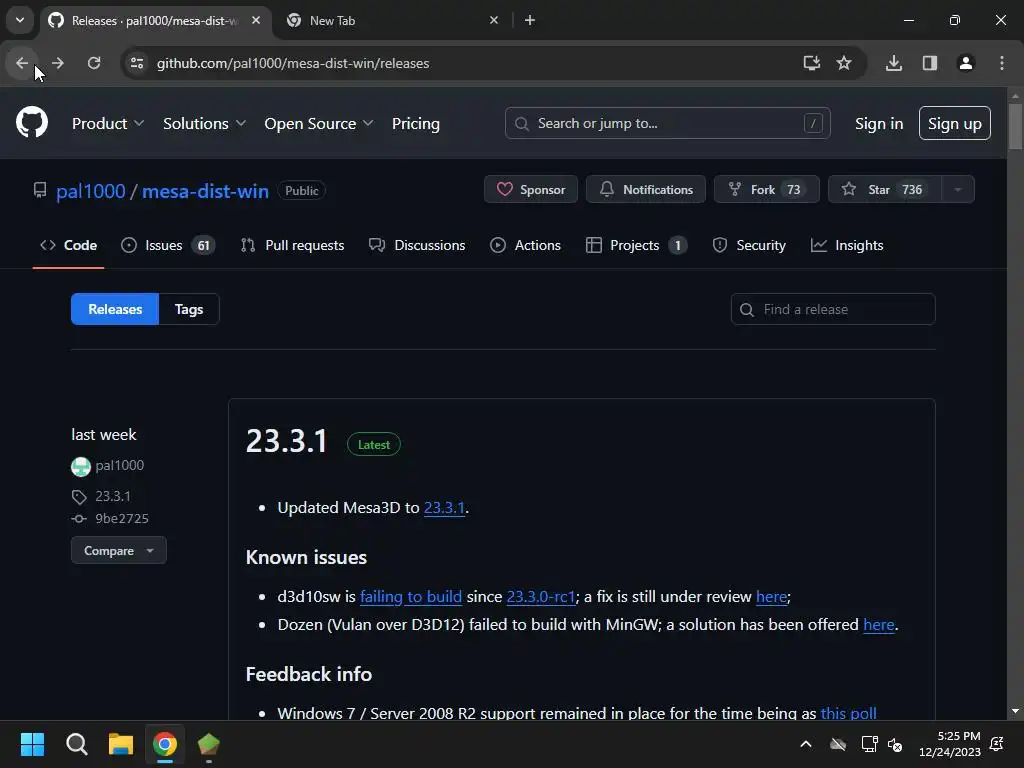
Task: Follow the failing to build link
Action: 411,596
